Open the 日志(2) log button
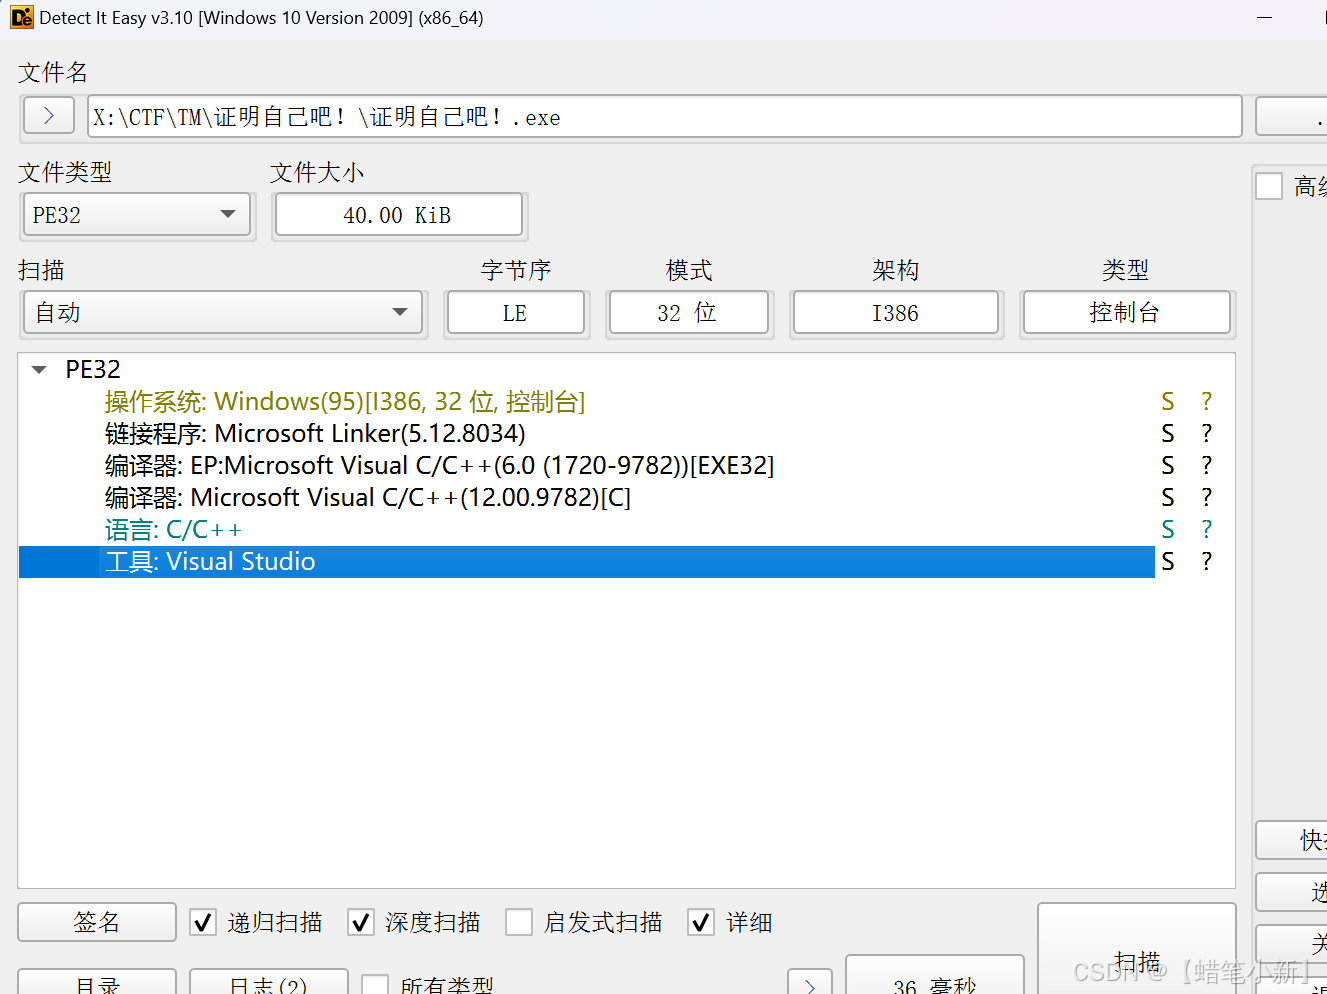1327x994 pixels. (269, 984)
